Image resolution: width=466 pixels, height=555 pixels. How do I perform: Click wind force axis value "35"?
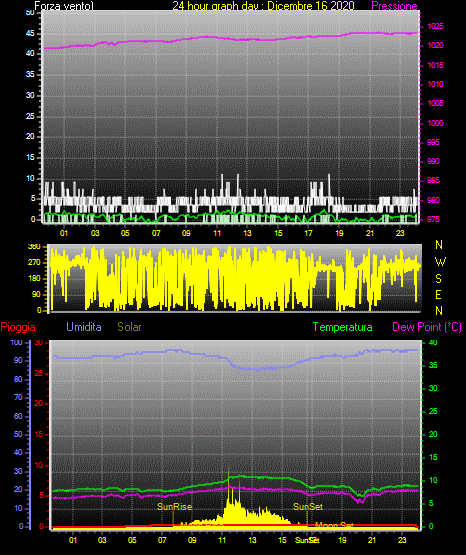pyautogui.click(x=30, y=74)
